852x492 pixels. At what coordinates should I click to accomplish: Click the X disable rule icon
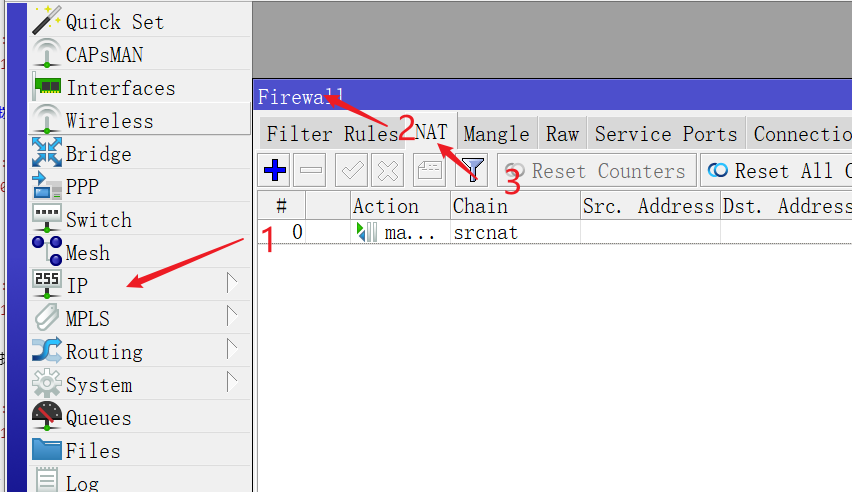(x=388, y=171)
